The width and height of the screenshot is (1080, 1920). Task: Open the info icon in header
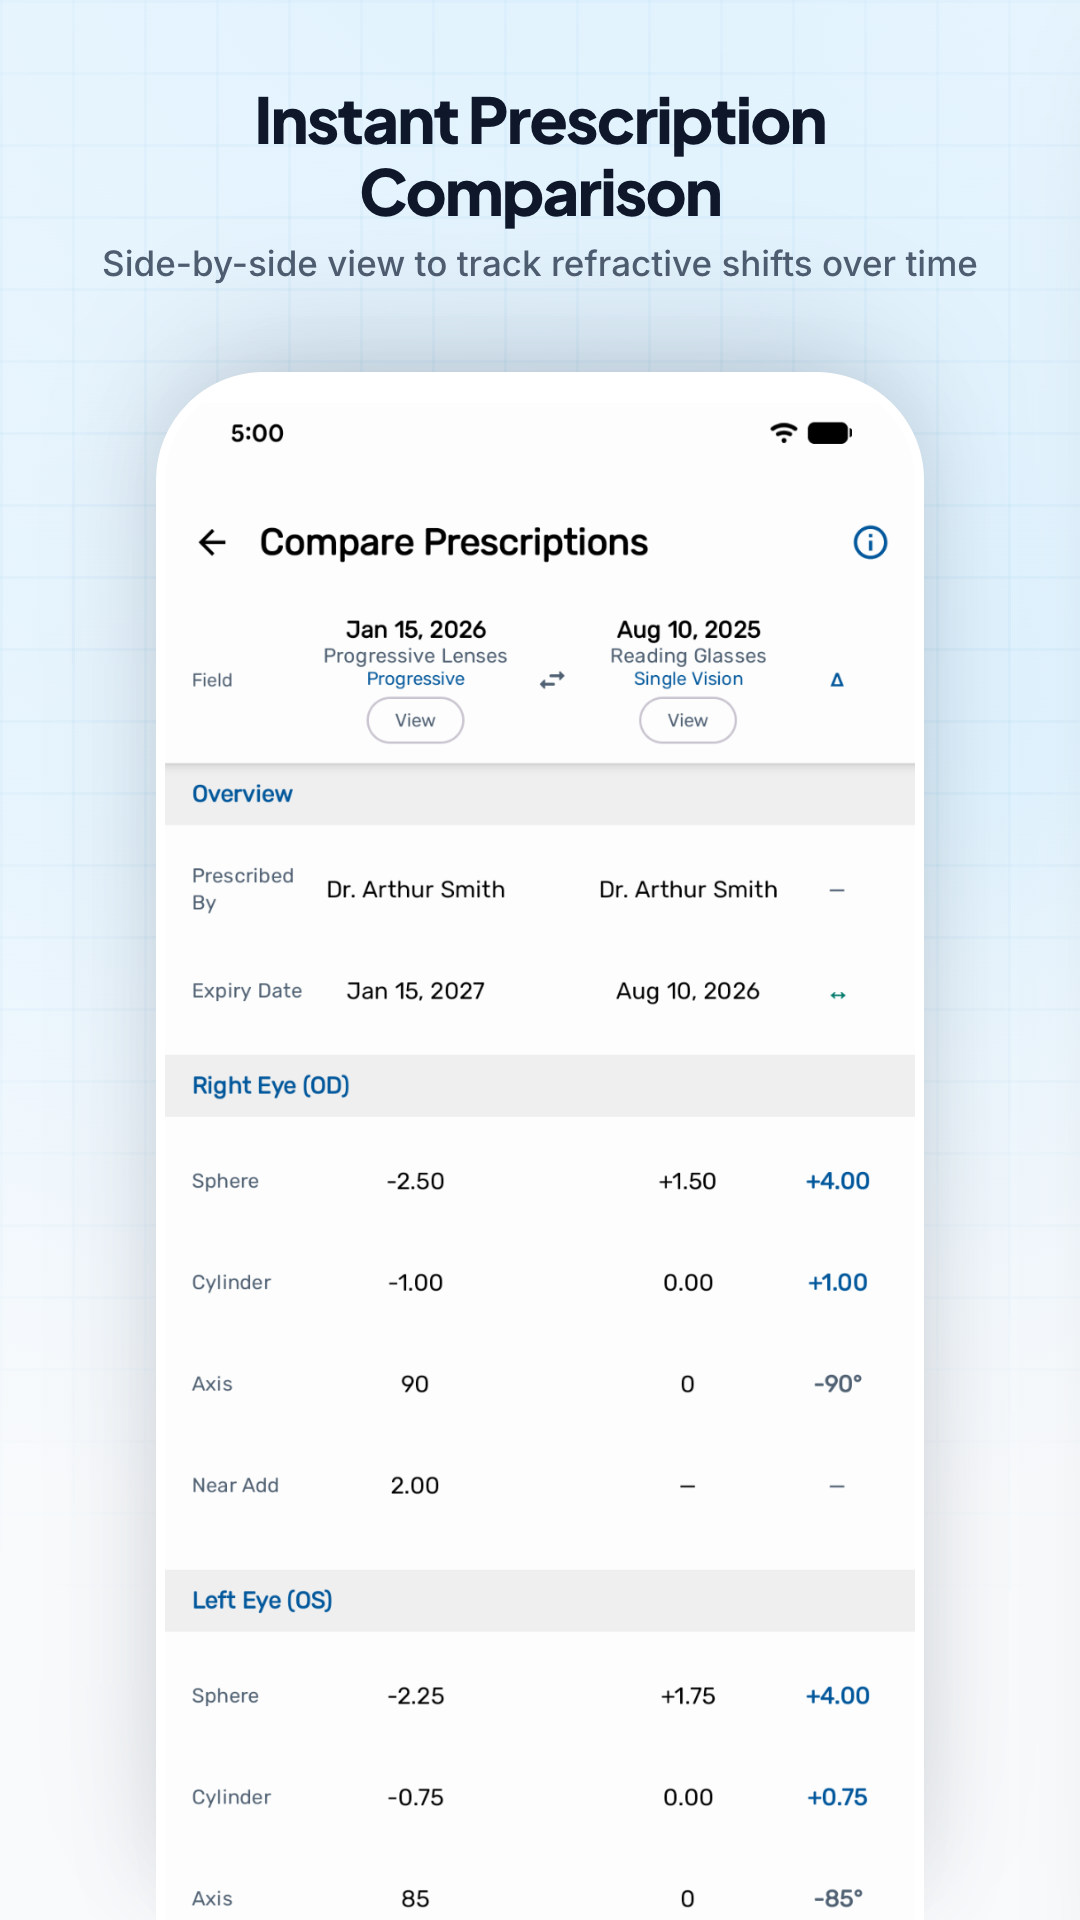pos(870,542)
